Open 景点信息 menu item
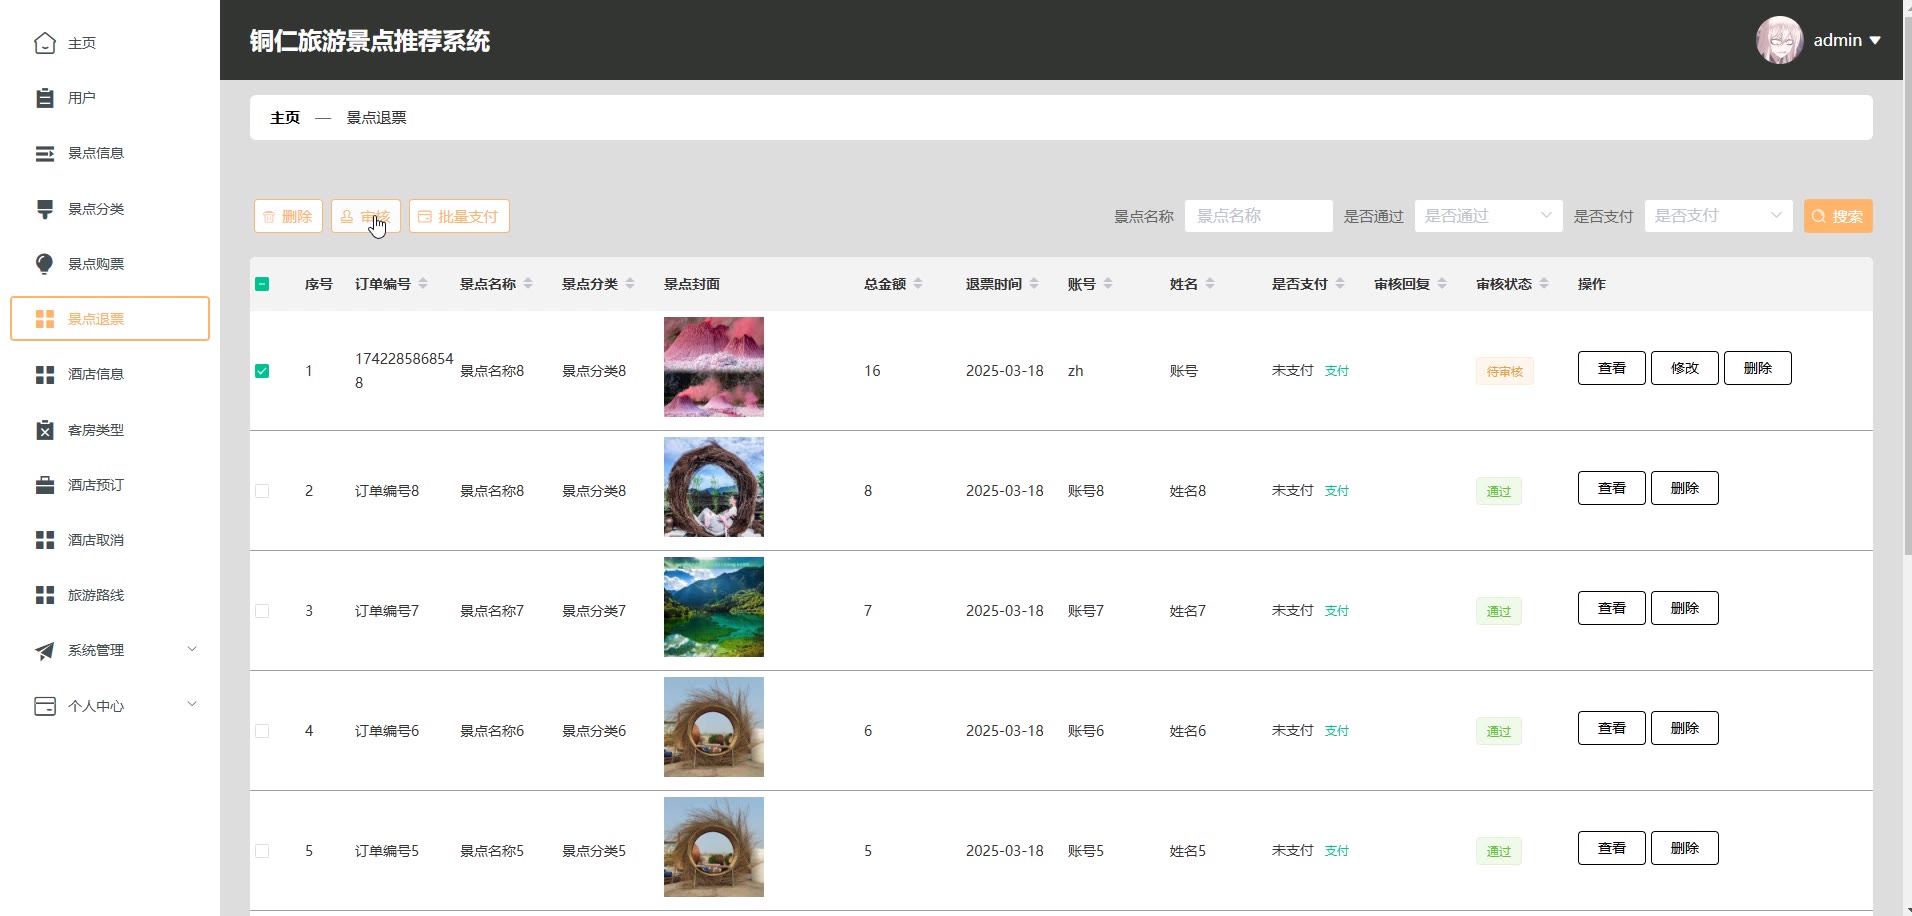Screen dimensions: 1912x916 point(110,153)
